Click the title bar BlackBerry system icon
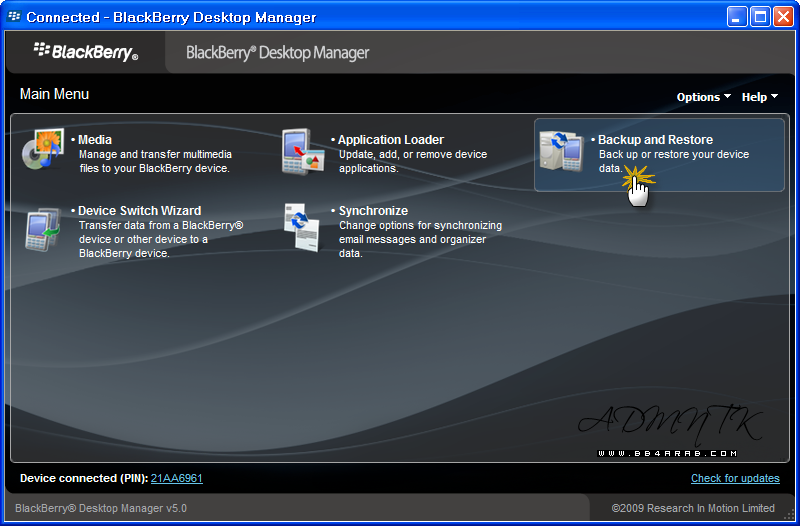This screenshot has height=526, width=800. point(14,17)
